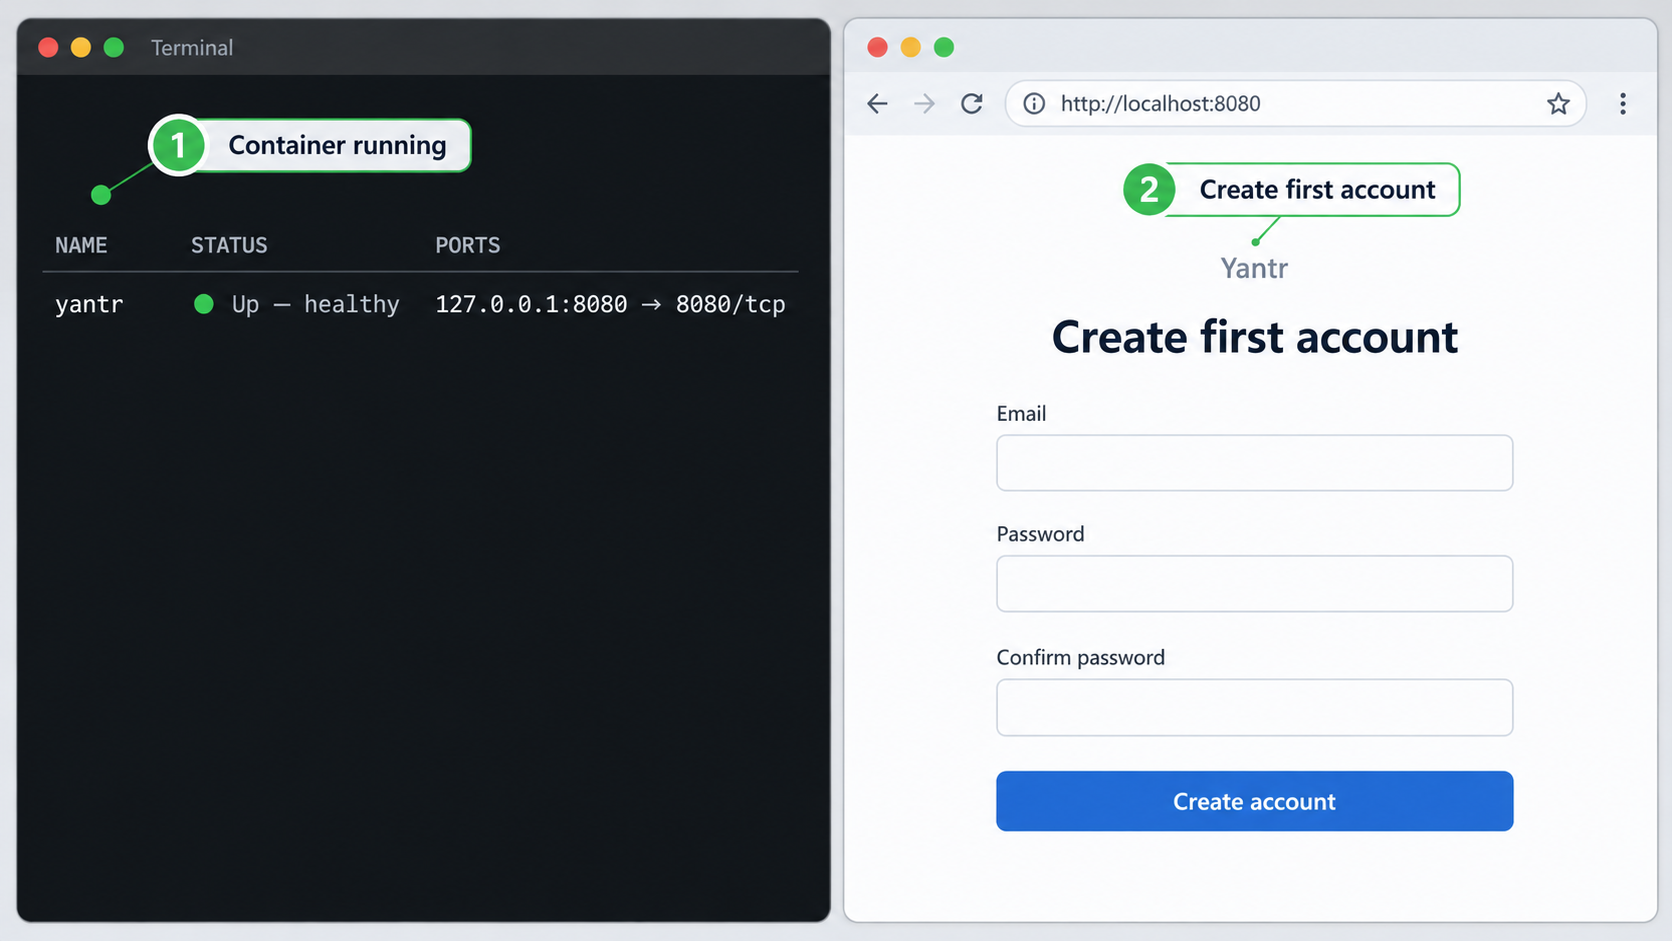This screenshot has width=1672, height=941.
Task: Select the 'Email' field label
Action: pos(1021,413)
